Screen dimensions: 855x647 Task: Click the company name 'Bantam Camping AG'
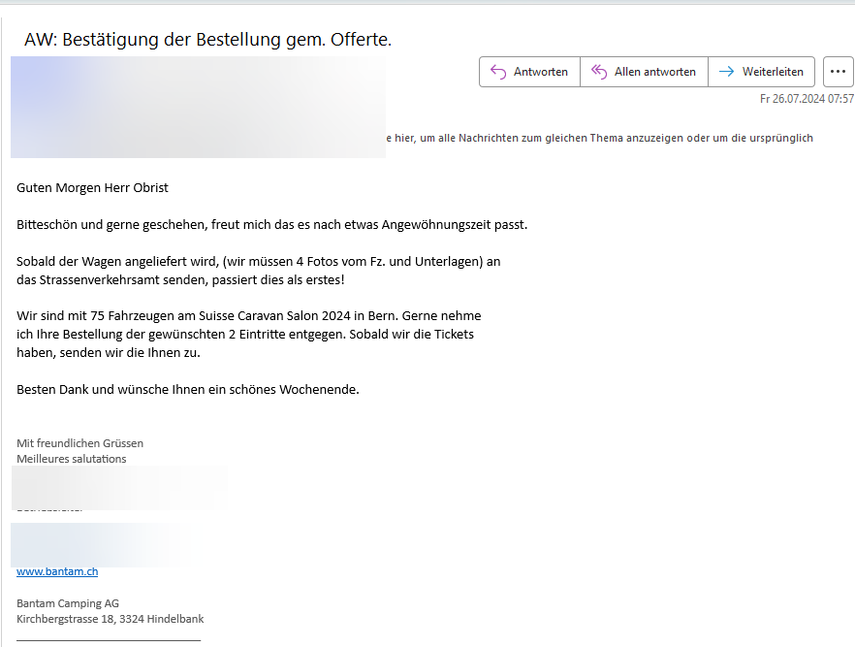[67, 603]
